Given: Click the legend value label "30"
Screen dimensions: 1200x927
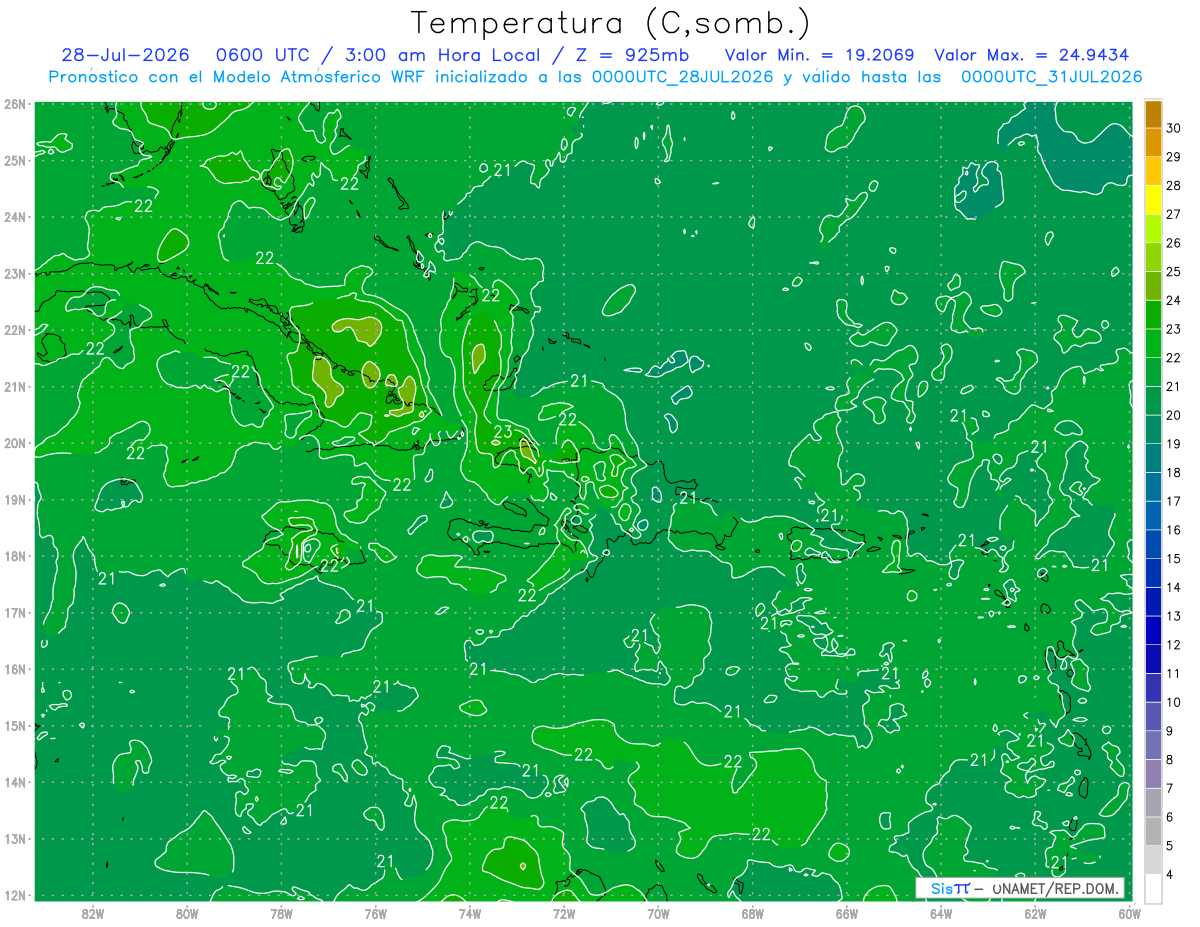Looking at the screenshot, I should pyautogui.click(x=1175, y=128).
